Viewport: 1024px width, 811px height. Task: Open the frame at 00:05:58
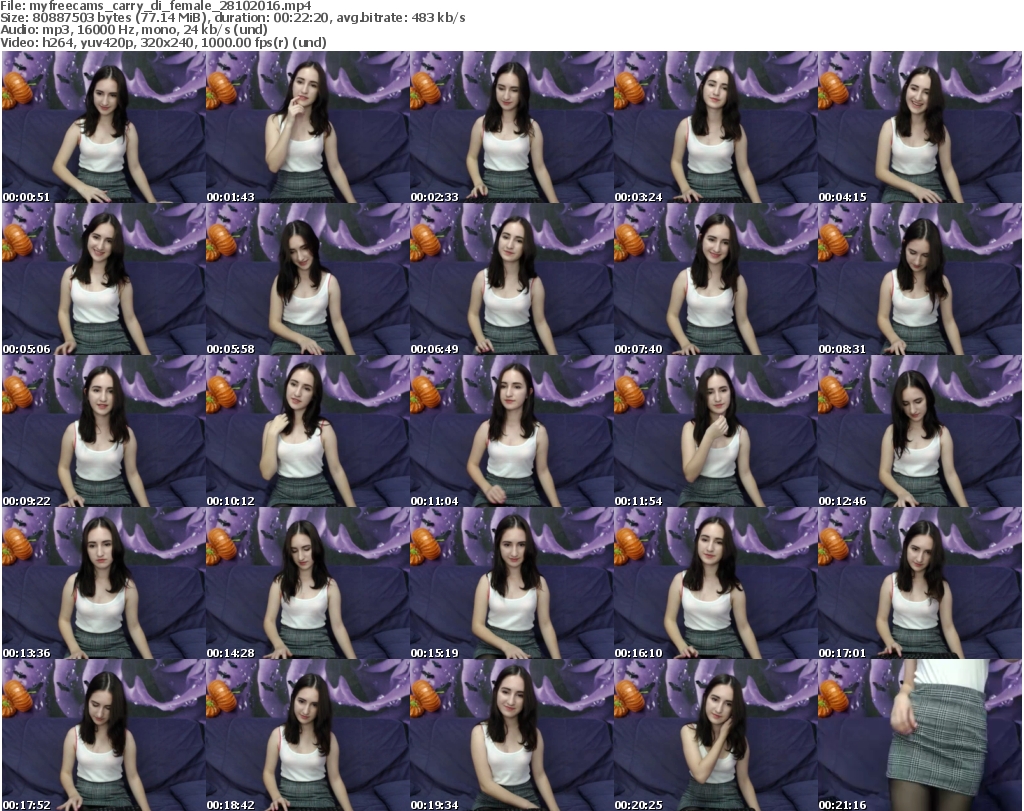[x=308, y=279]
